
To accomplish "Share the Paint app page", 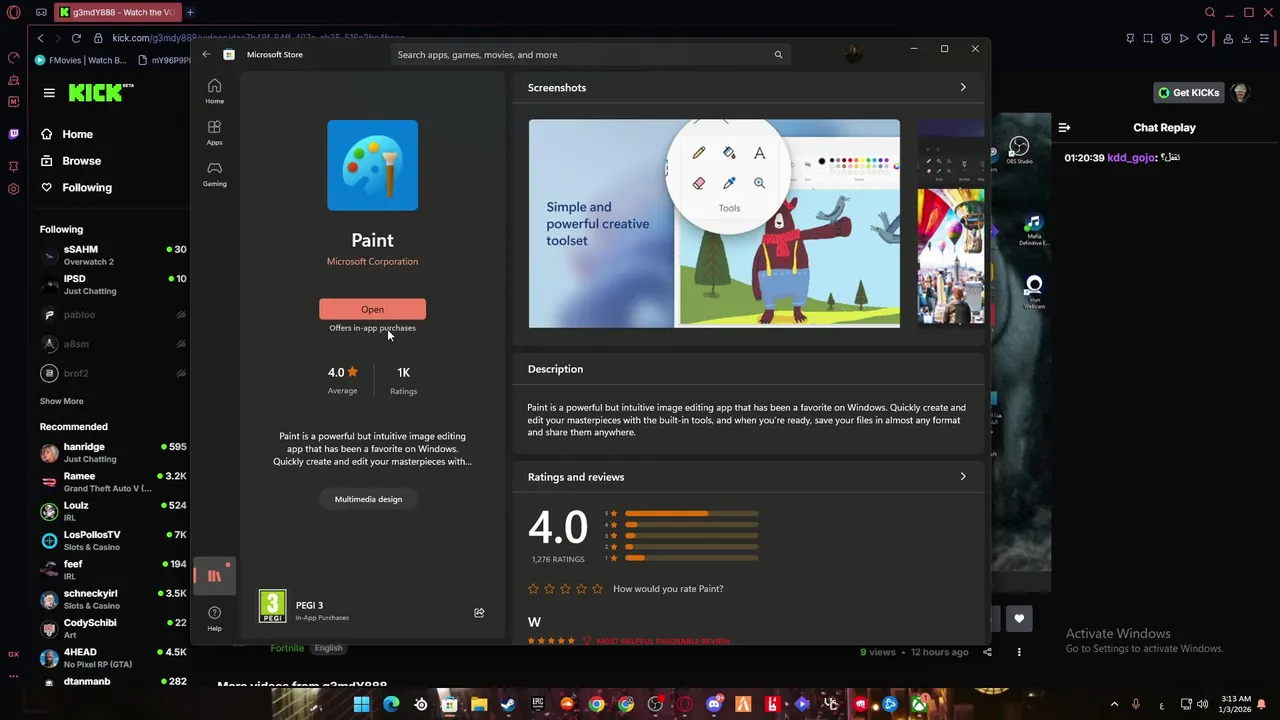I will pos(479,613).
